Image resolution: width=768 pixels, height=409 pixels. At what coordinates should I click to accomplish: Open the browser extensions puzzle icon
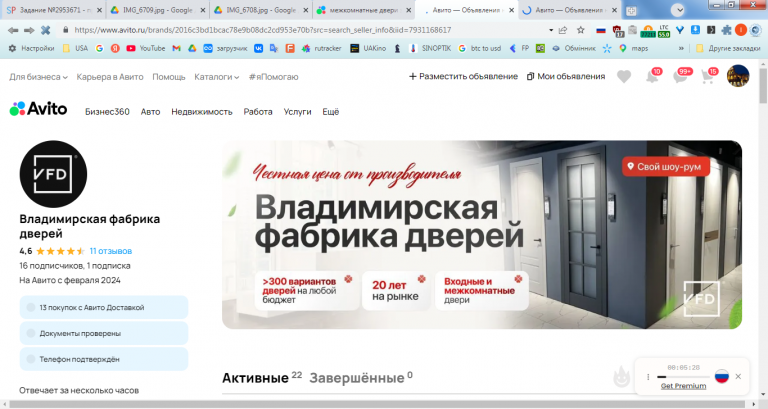726,30
